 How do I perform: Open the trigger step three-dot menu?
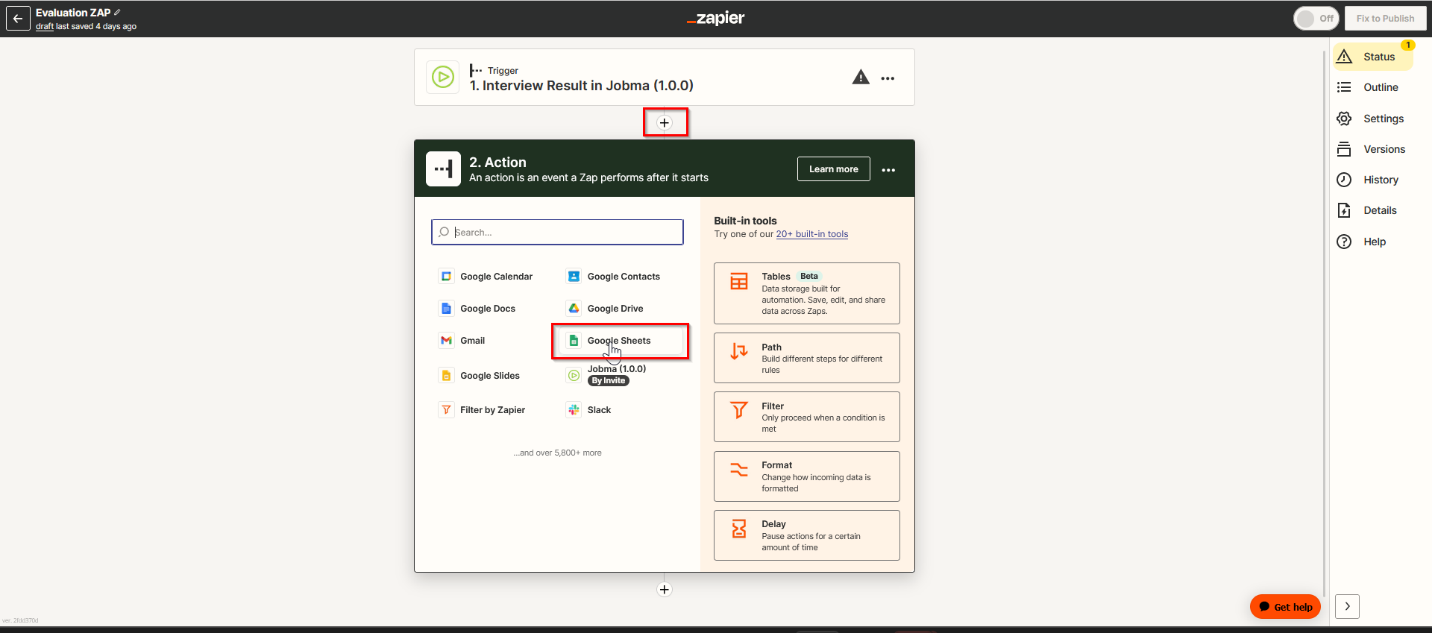888,78
